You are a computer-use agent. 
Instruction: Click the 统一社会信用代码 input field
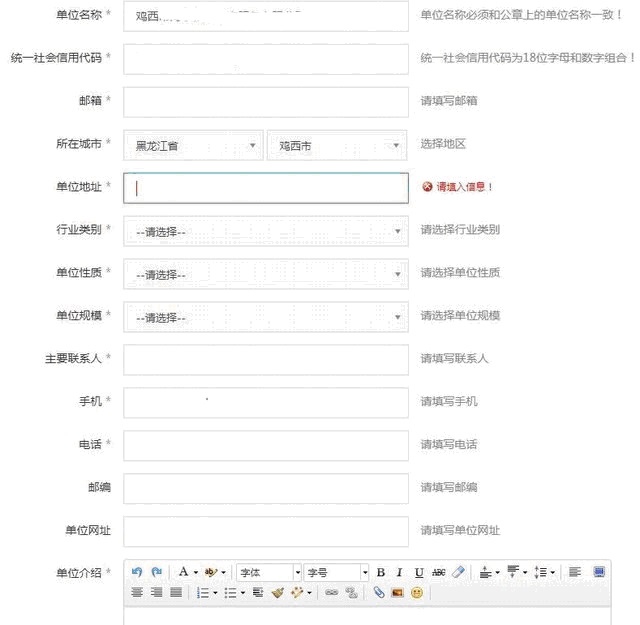click(265, 59)
